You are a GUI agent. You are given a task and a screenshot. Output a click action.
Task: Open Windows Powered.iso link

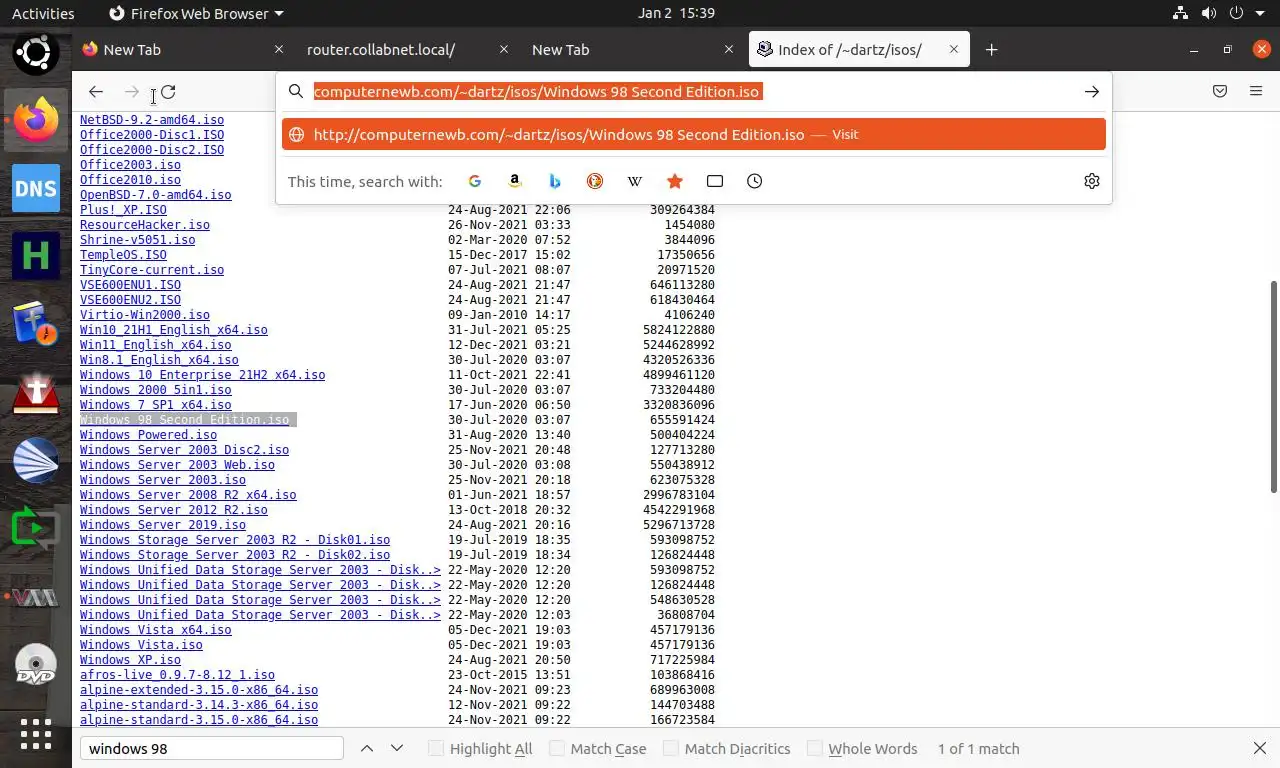[x=148, y=435]
